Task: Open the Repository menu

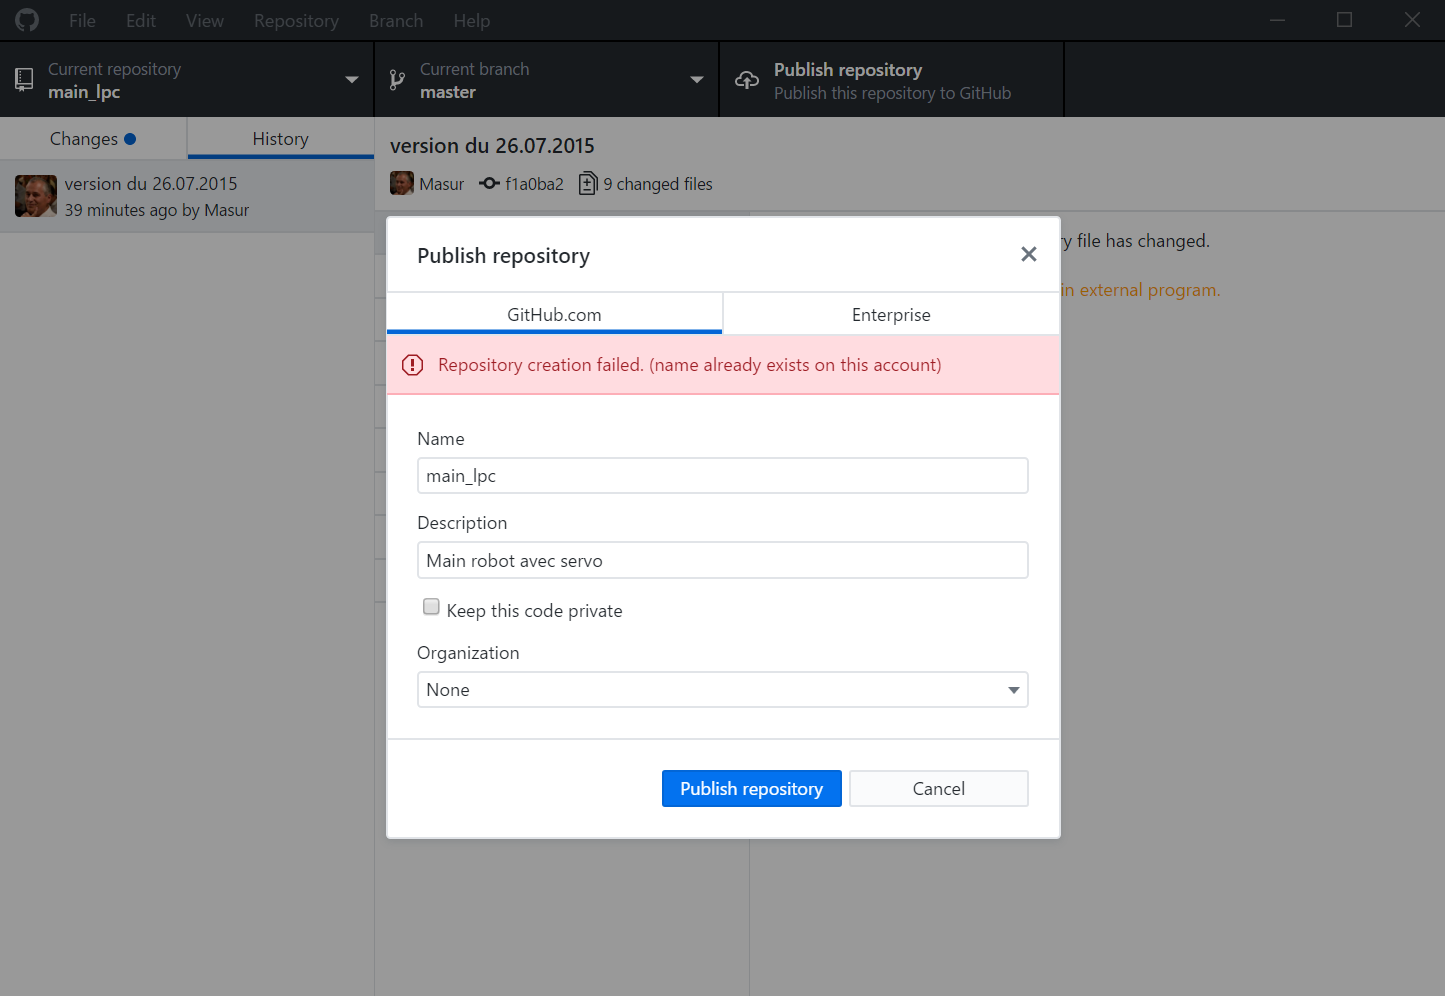Action: [x=296, y=20]
